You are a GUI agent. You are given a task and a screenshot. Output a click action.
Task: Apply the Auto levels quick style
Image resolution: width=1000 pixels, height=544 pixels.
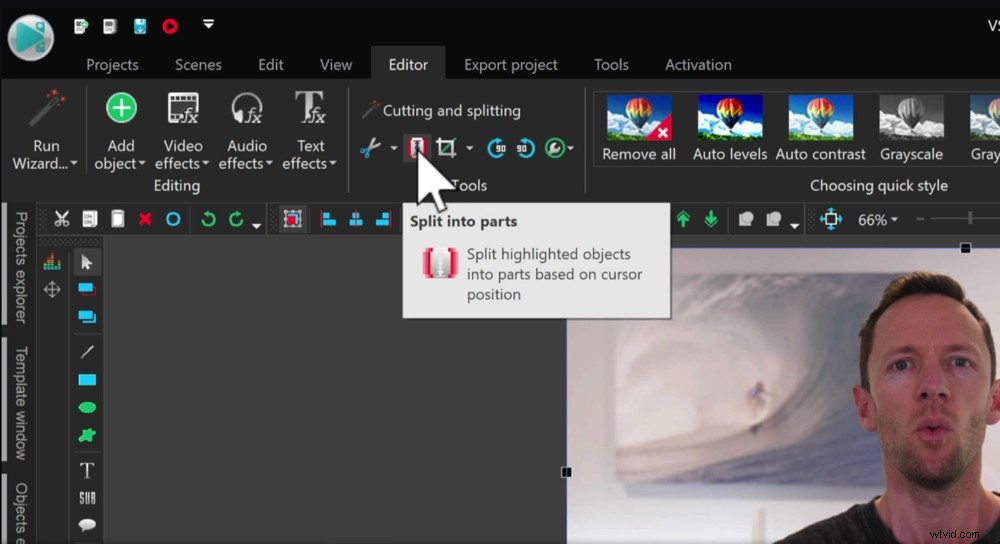[x=730, y=128]
